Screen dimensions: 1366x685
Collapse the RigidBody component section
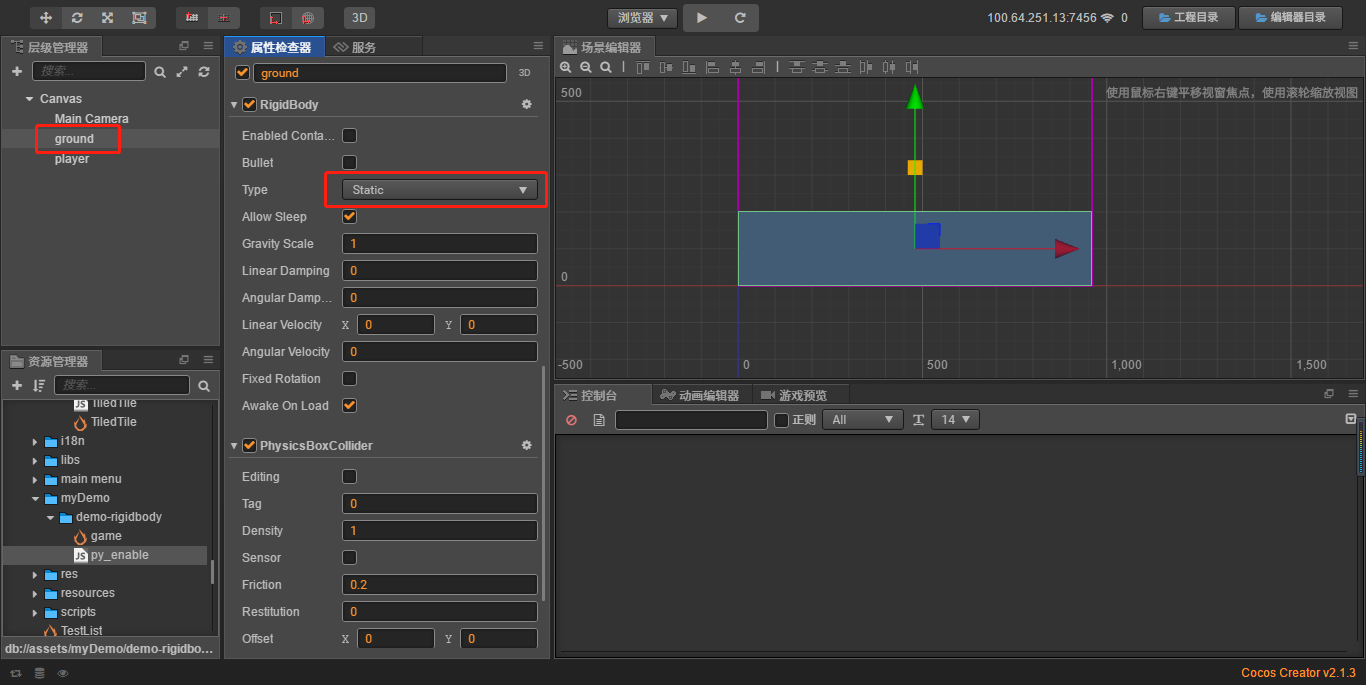(234, 105)
